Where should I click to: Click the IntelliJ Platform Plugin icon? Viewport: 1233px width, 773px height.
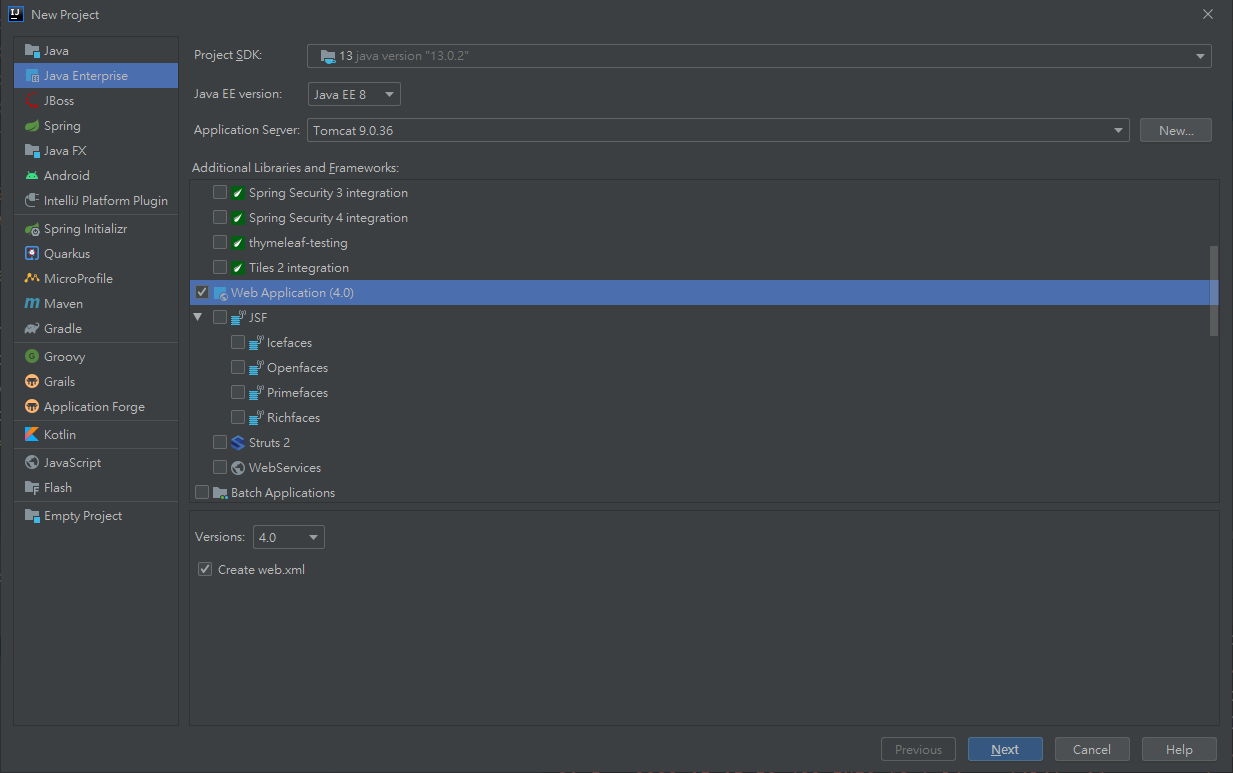32,201
